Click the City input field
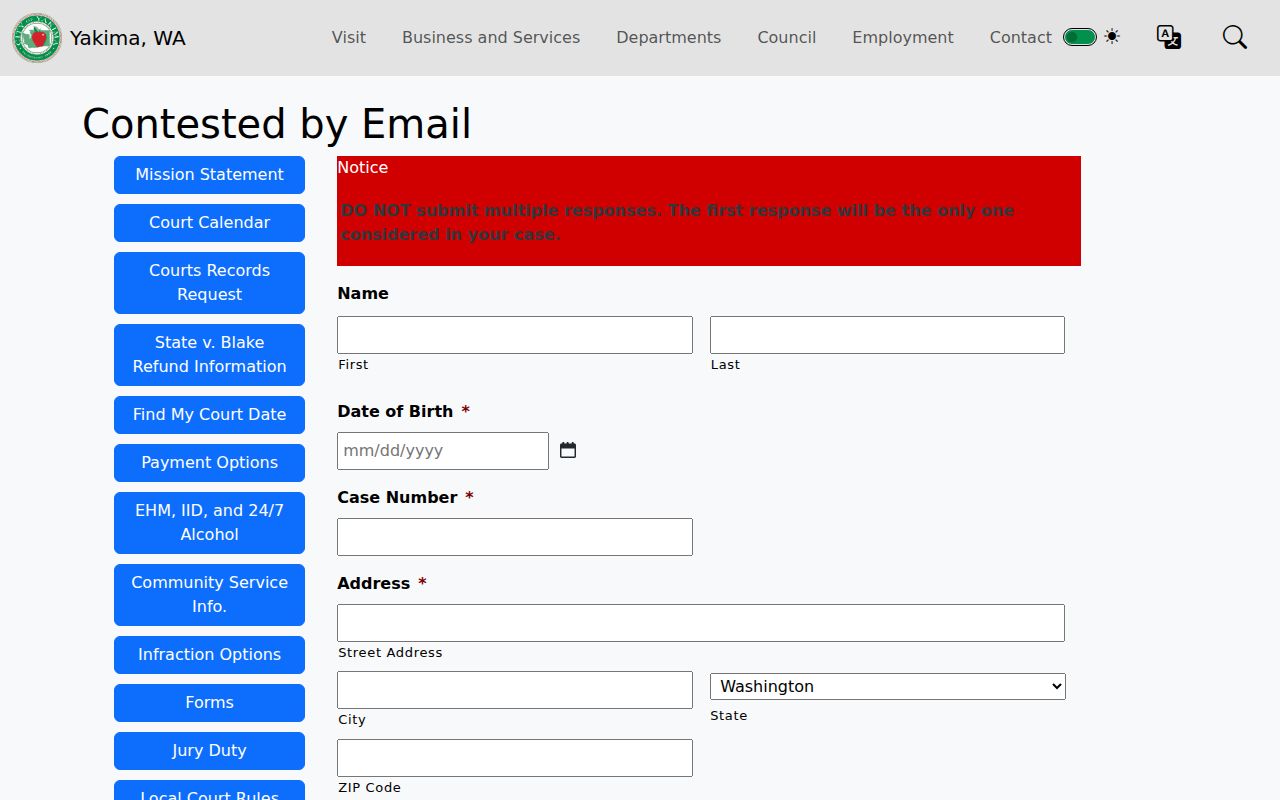Viewport: 1280px width, 800px height. 515,690
